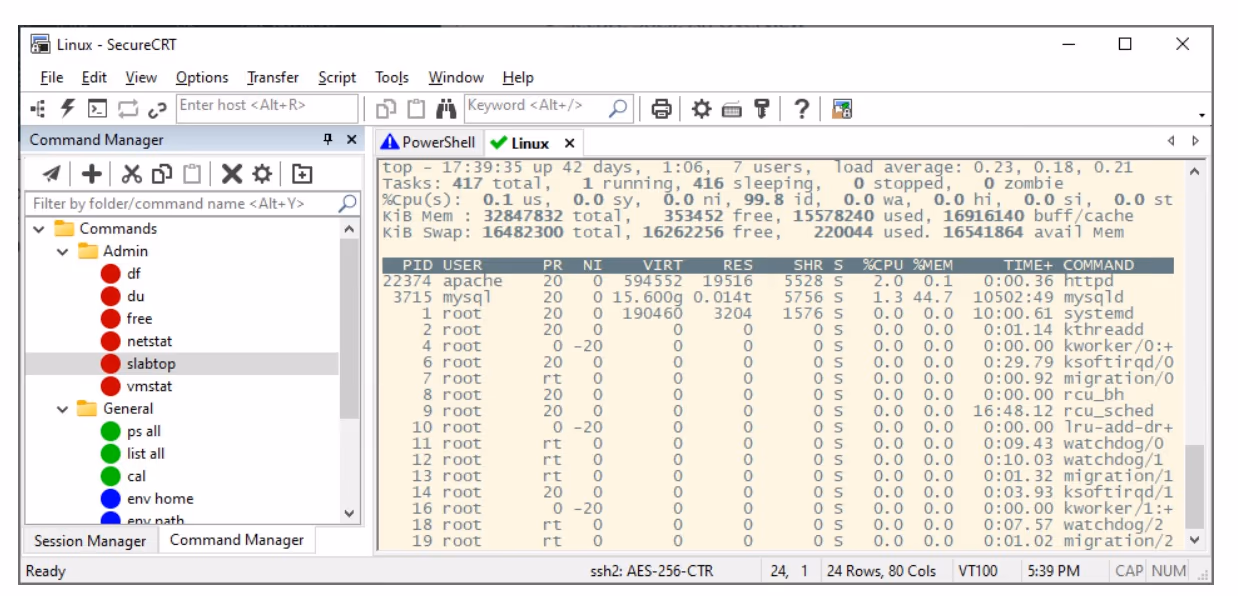This screenshot has width=1238, height=596.
Task: Switch to the PowerShell tab
Action: [x=429, y=142]
